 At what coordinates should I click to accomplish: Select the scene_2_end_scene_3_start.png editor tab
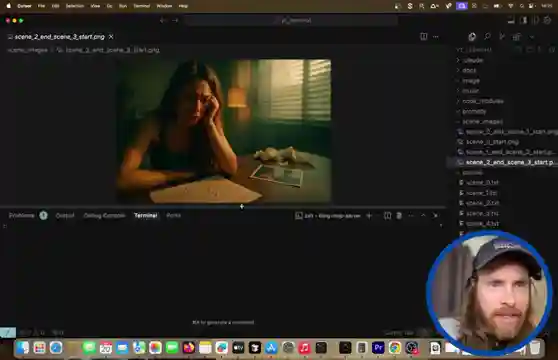60,37
